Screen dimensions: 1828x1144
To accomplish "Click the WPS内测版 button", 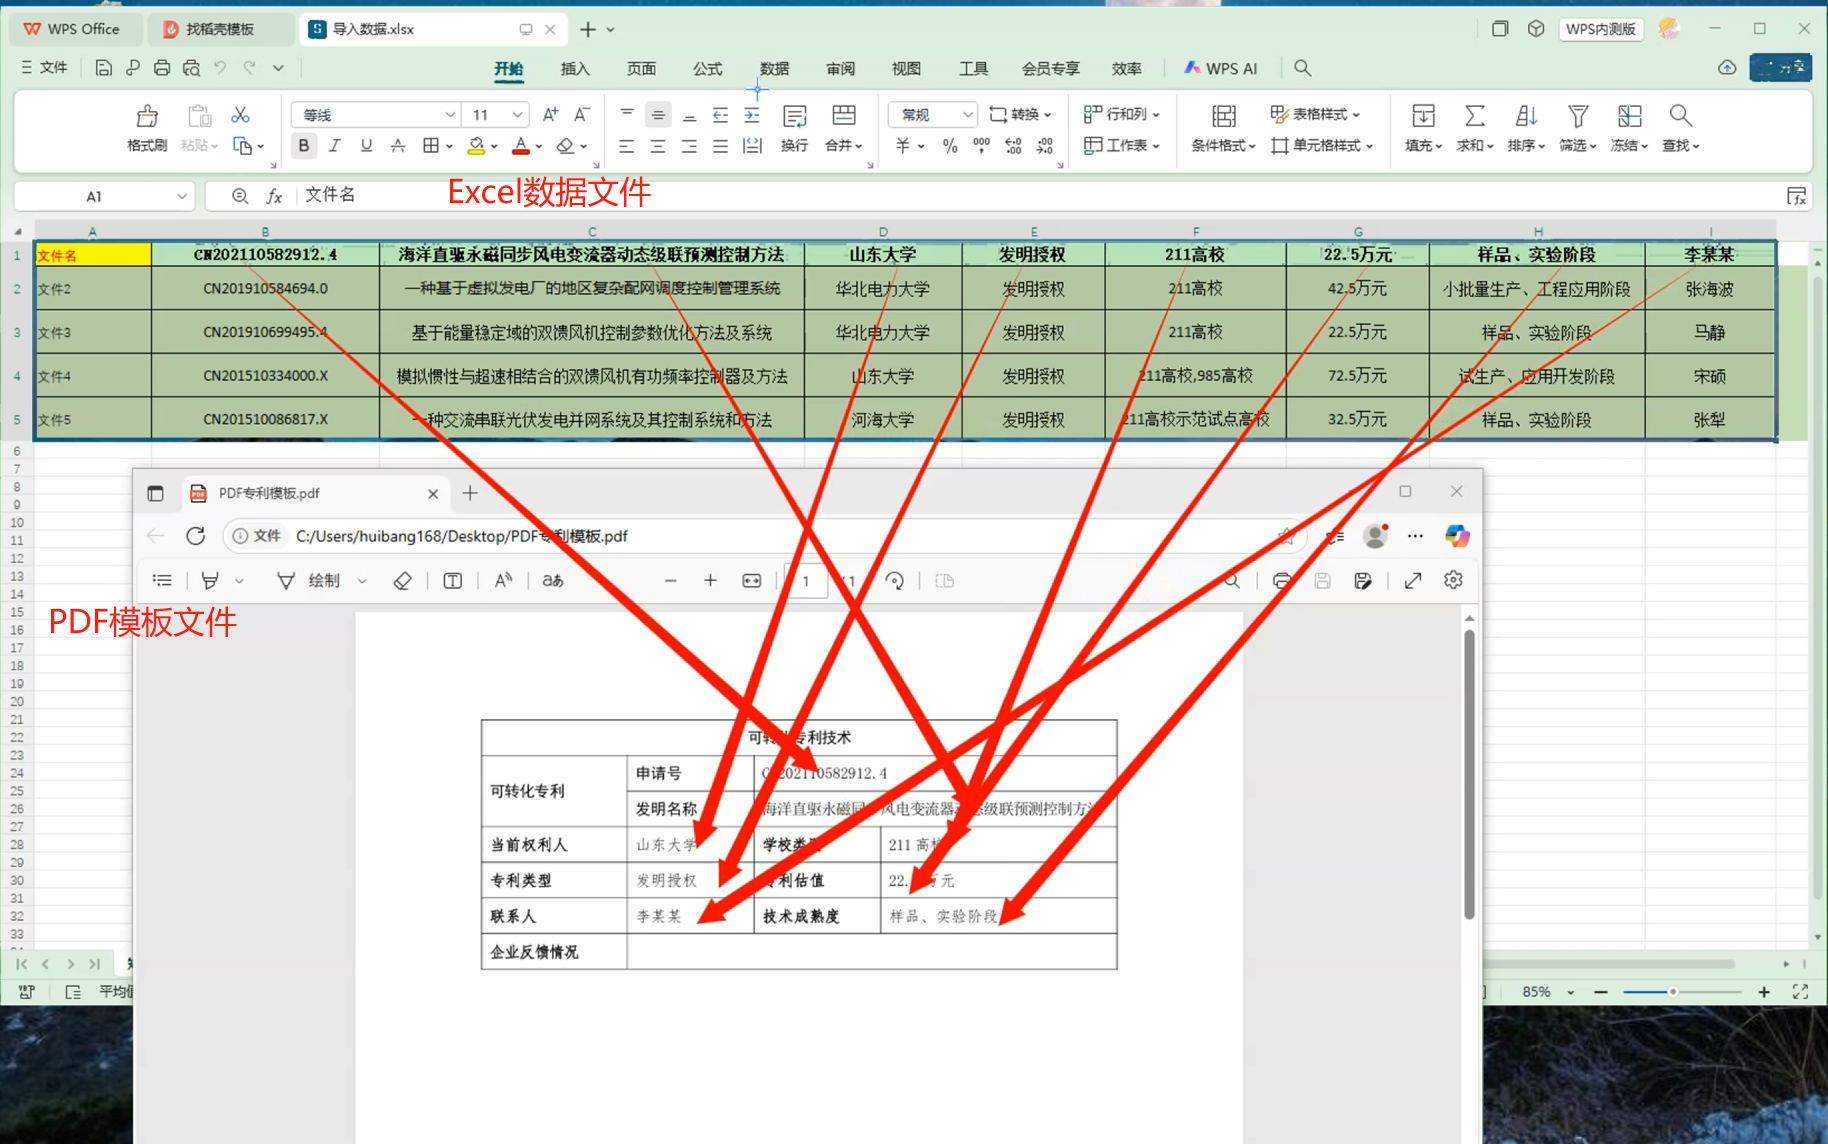I will click(1600, 29).
